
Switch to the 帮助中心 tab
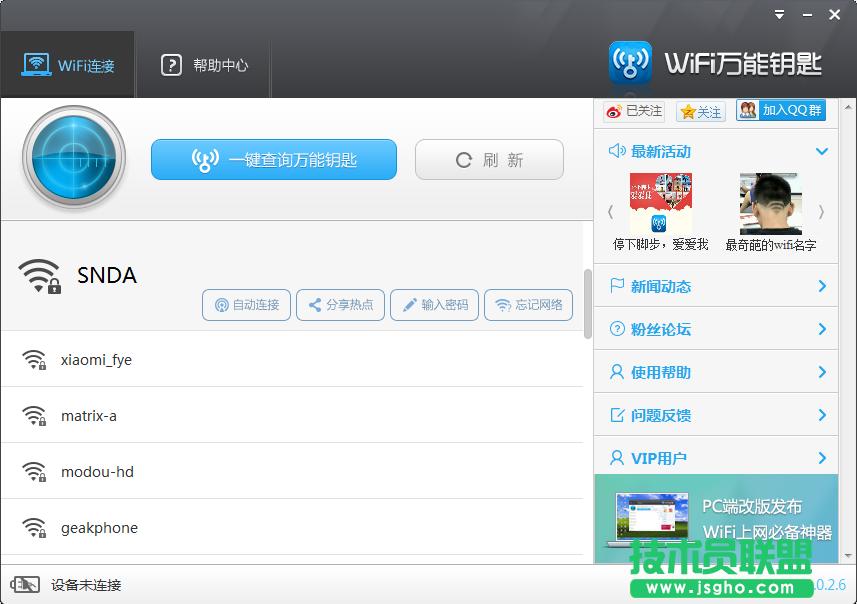coord(203,64)
